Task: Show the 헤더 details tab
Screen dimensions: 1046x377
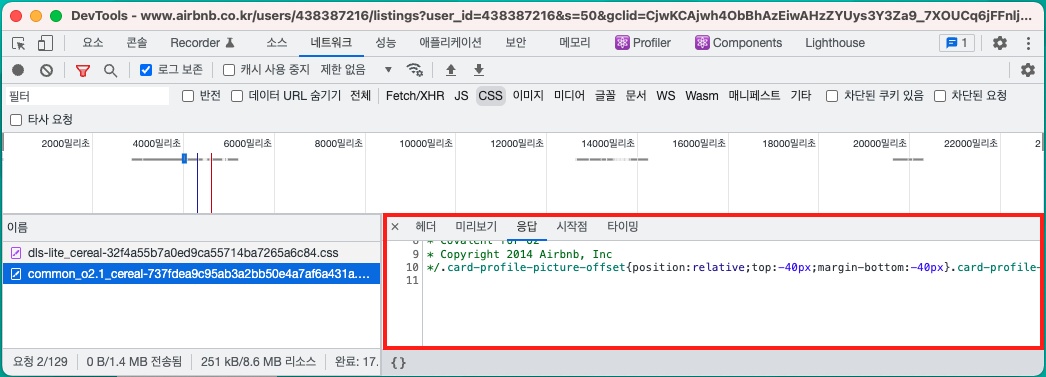Action: tap(425, 227)
